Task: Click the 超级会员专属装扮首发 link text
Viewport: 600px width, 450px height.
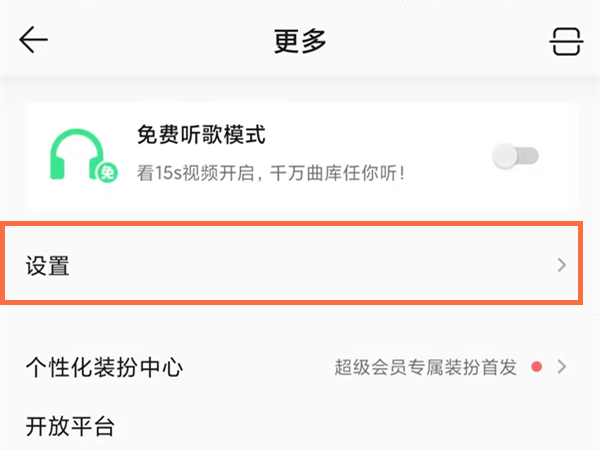Action: (425, 367)
